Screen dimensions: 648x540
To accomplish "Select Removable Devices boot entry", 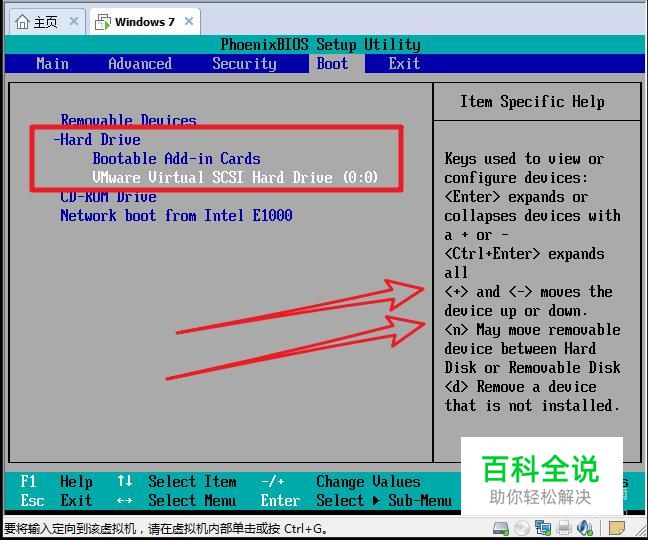I will pyautogui.click(x=129, y=120).
